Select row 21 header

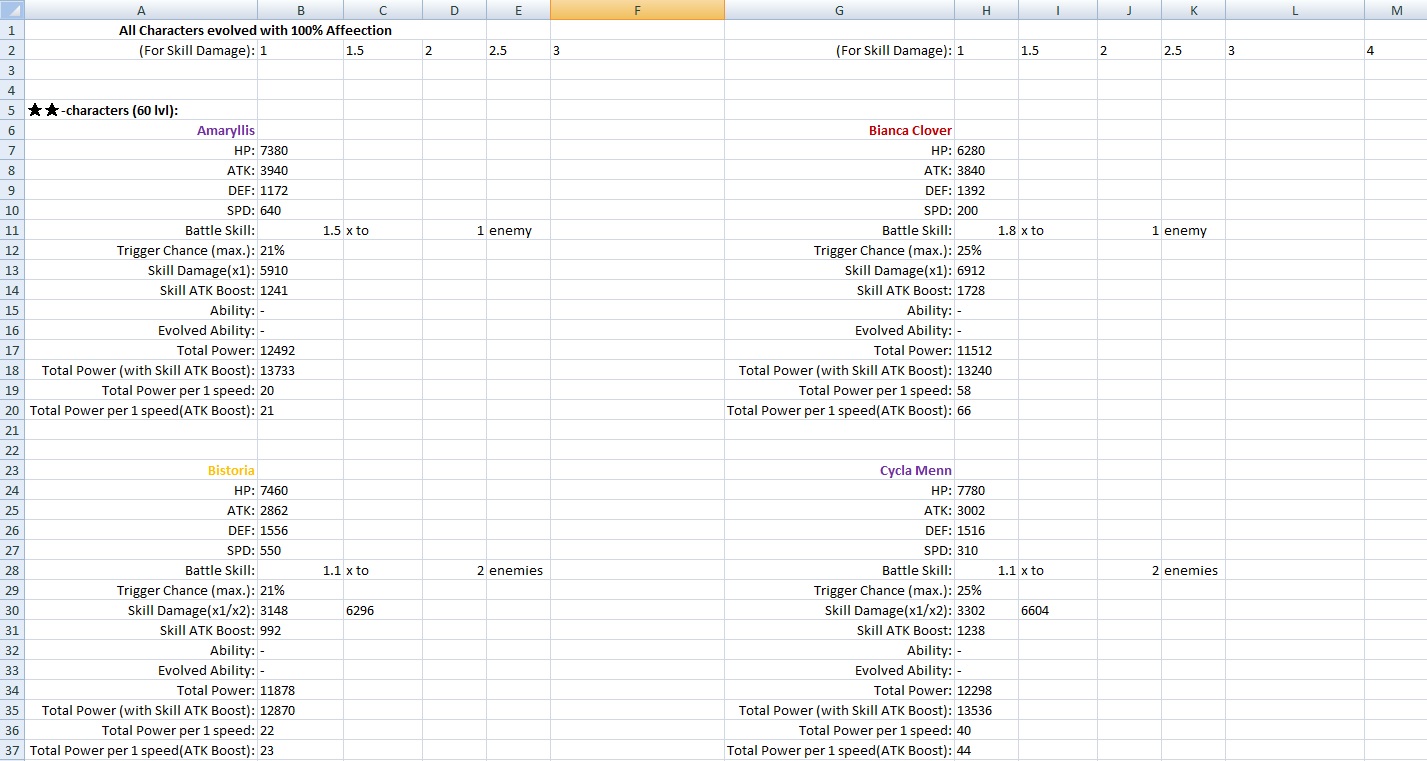pyautogui.click(x=12, y=430)
